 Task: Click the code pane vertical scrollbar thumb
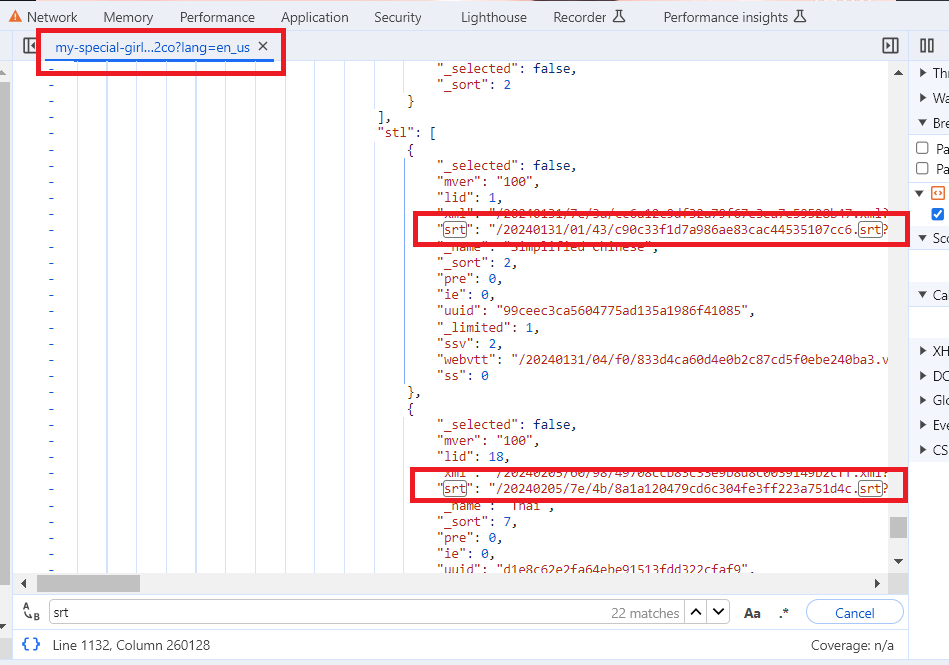[x=898, y=527]
